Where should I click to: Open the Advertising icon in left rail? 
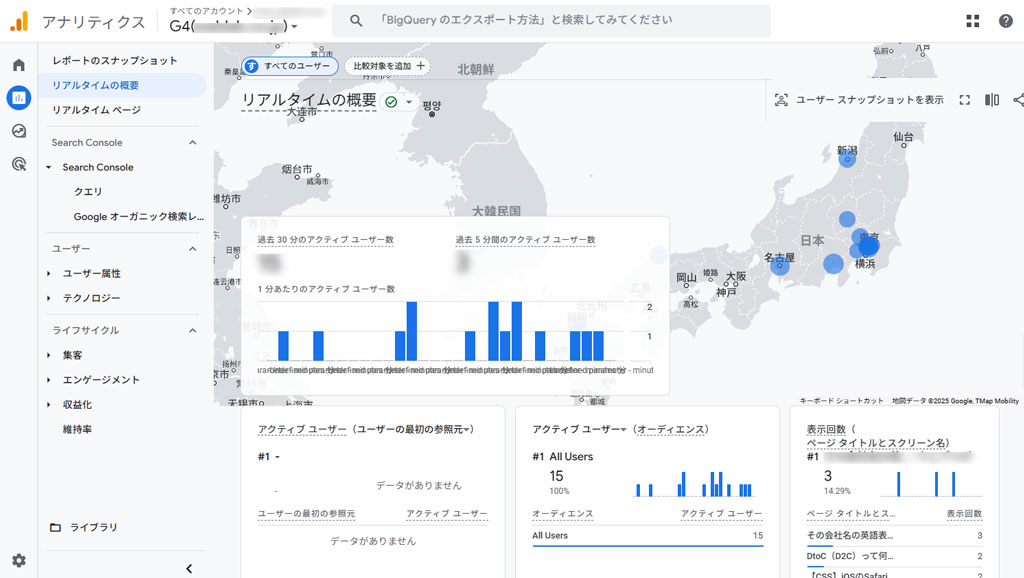[19, 164]
